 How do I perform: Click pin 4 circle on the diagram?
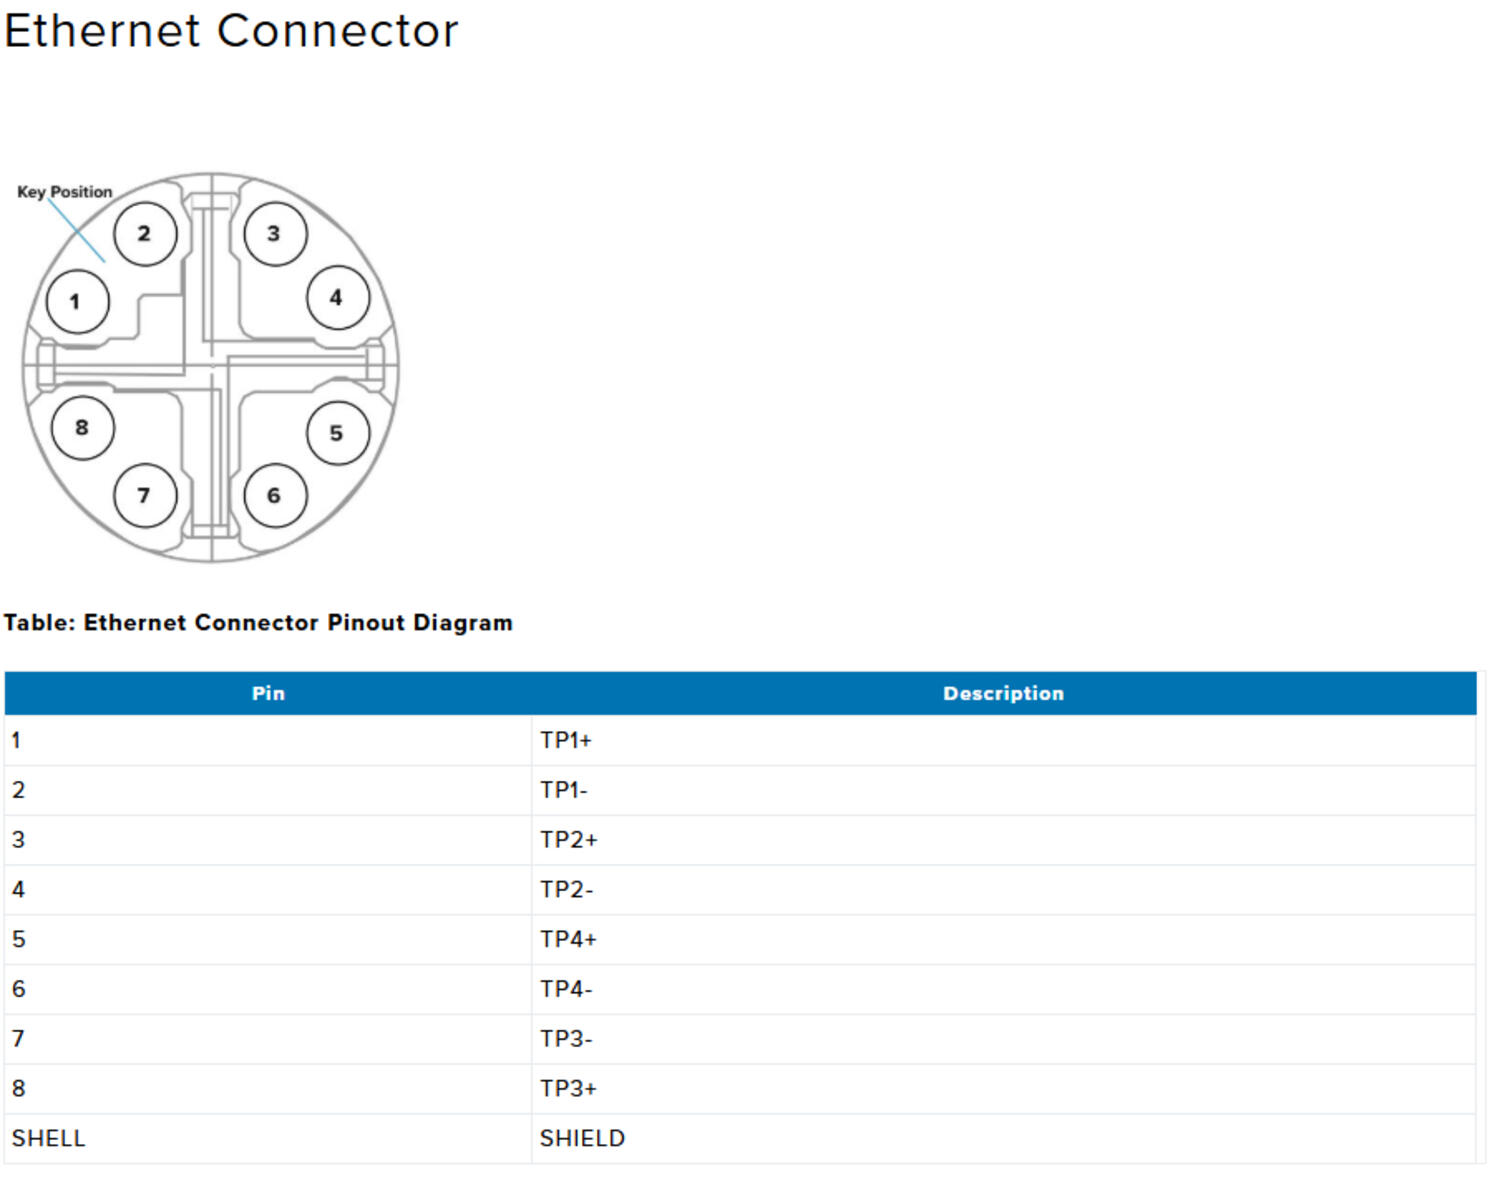pyautogui.click(x=337, y=297)
